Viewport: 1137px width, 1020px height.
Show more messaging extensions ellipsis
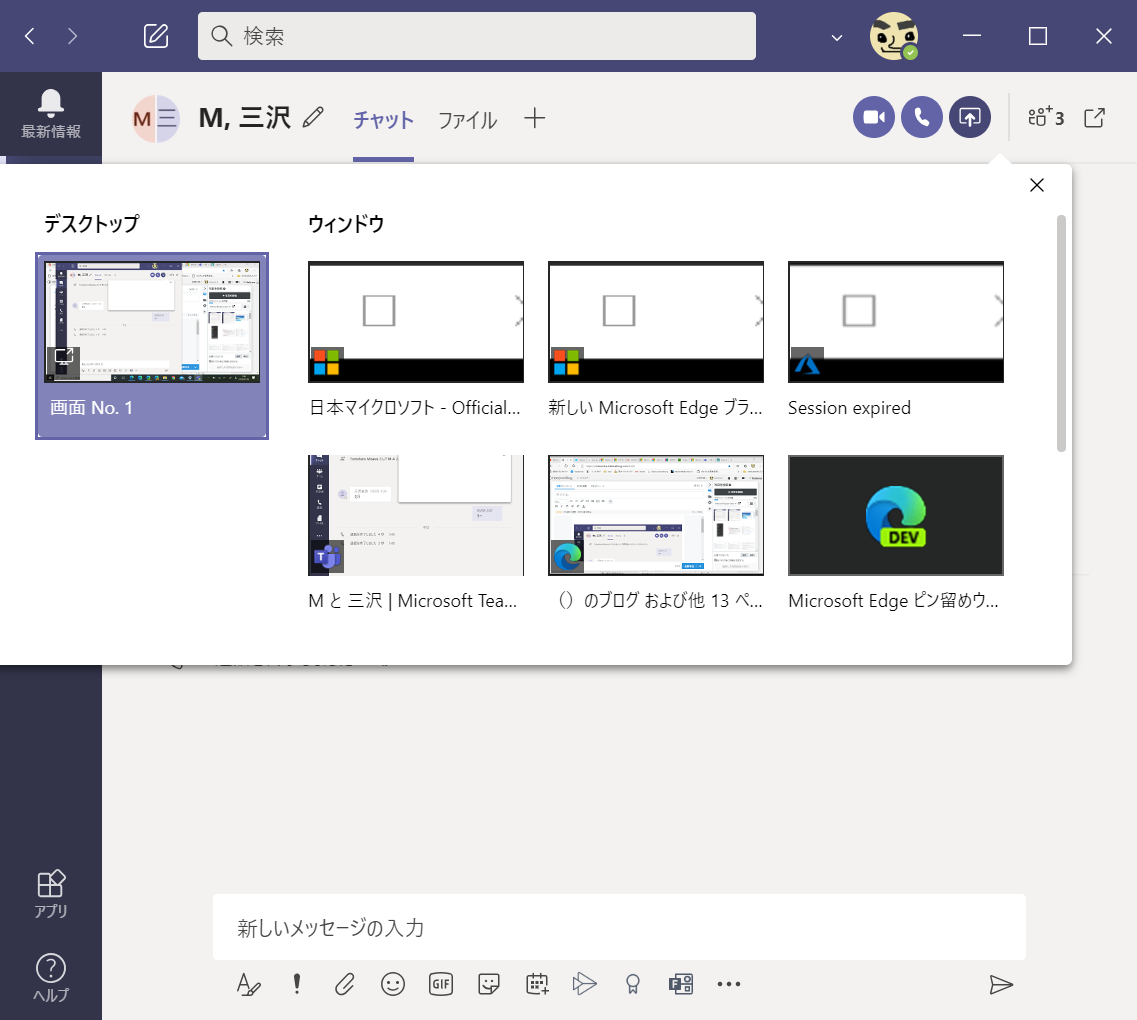click(729, 984)
